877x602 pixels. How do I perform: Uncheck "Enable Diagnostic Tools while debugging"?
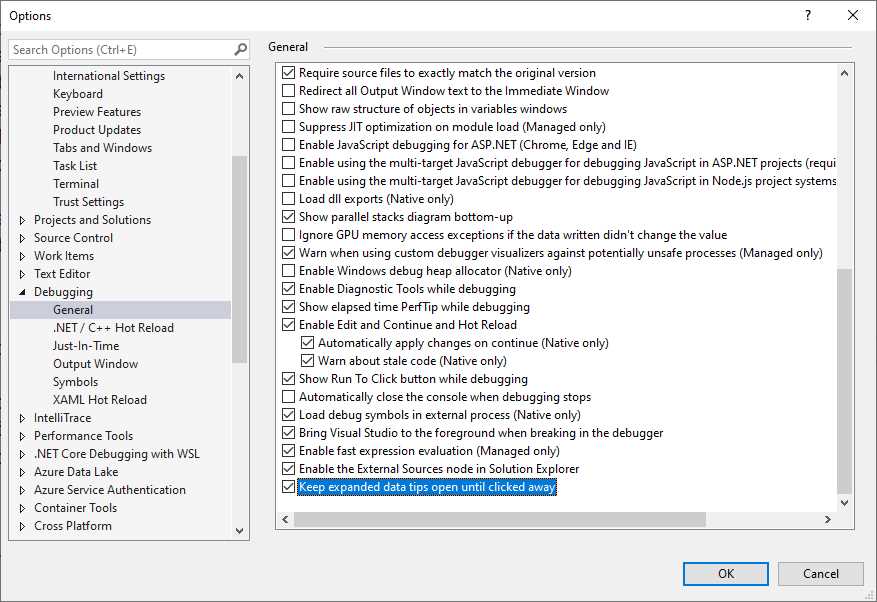point(288,288)
